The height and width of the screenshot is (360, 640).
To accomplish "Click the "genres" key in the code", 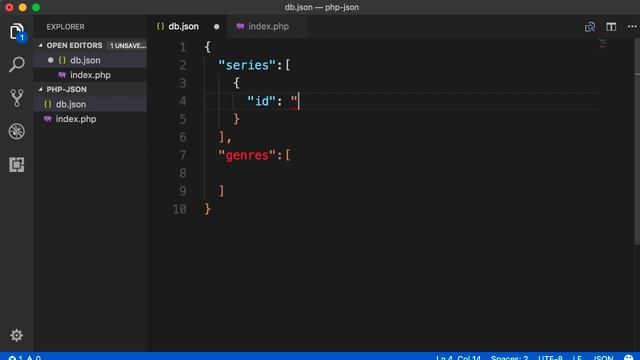I will click(247, 156).
